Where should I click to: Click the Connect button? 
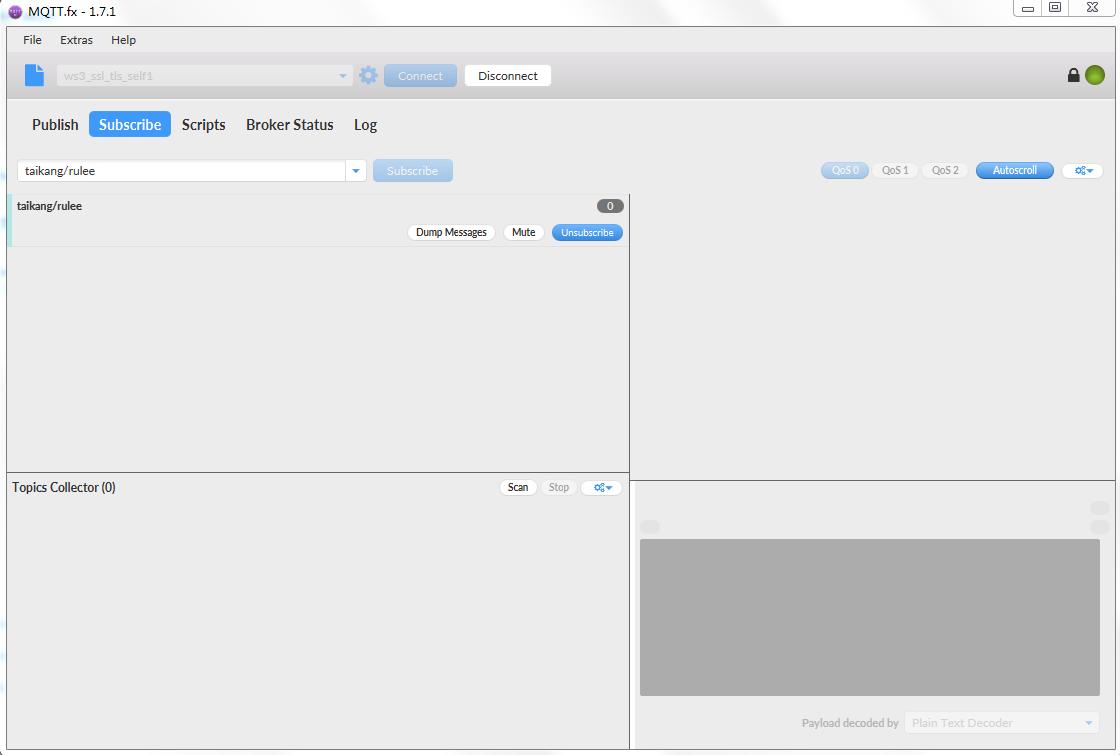click(420, 76)
